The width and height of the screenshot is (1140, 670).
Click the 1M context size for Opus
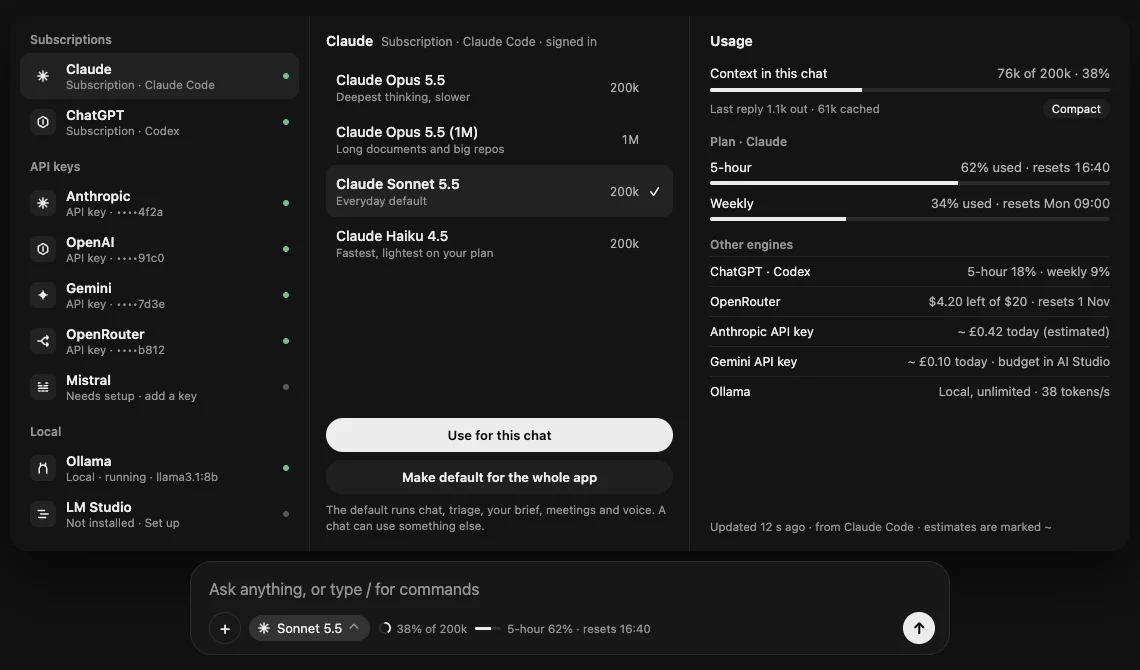630,140
